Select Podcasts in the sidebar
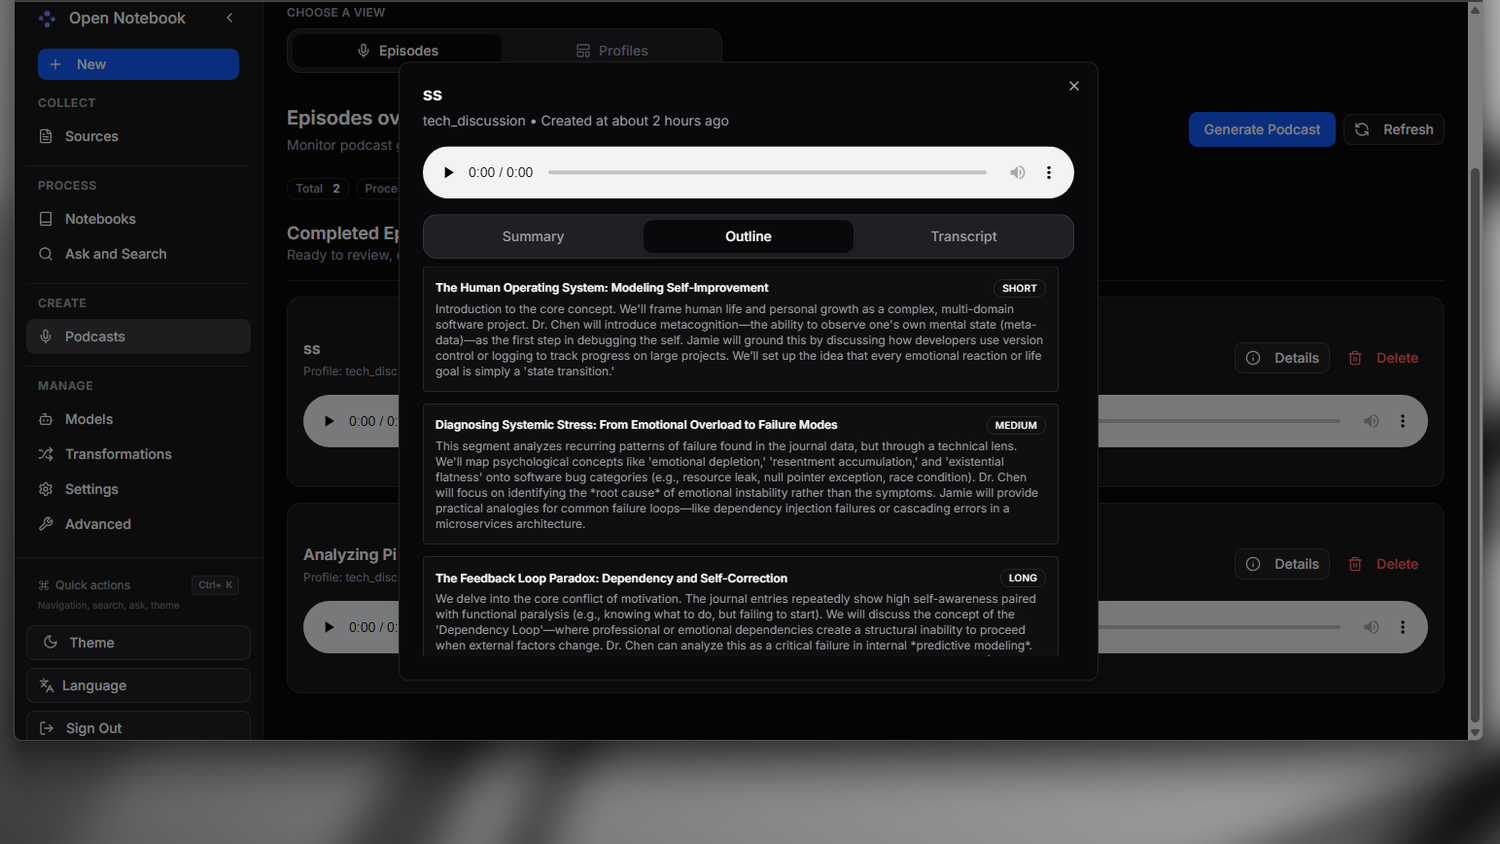Viewport: 1500px width, 844px height. click(138, 337)
